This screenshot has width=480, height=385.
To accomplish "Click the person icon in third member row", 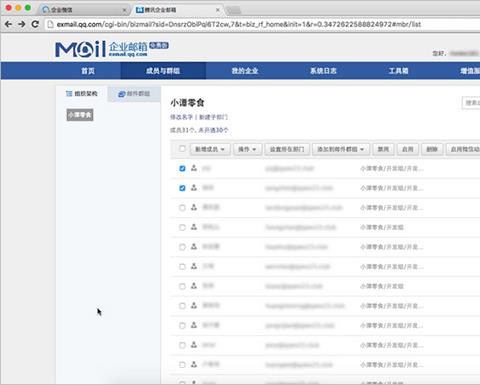I will tap(194, 207).
